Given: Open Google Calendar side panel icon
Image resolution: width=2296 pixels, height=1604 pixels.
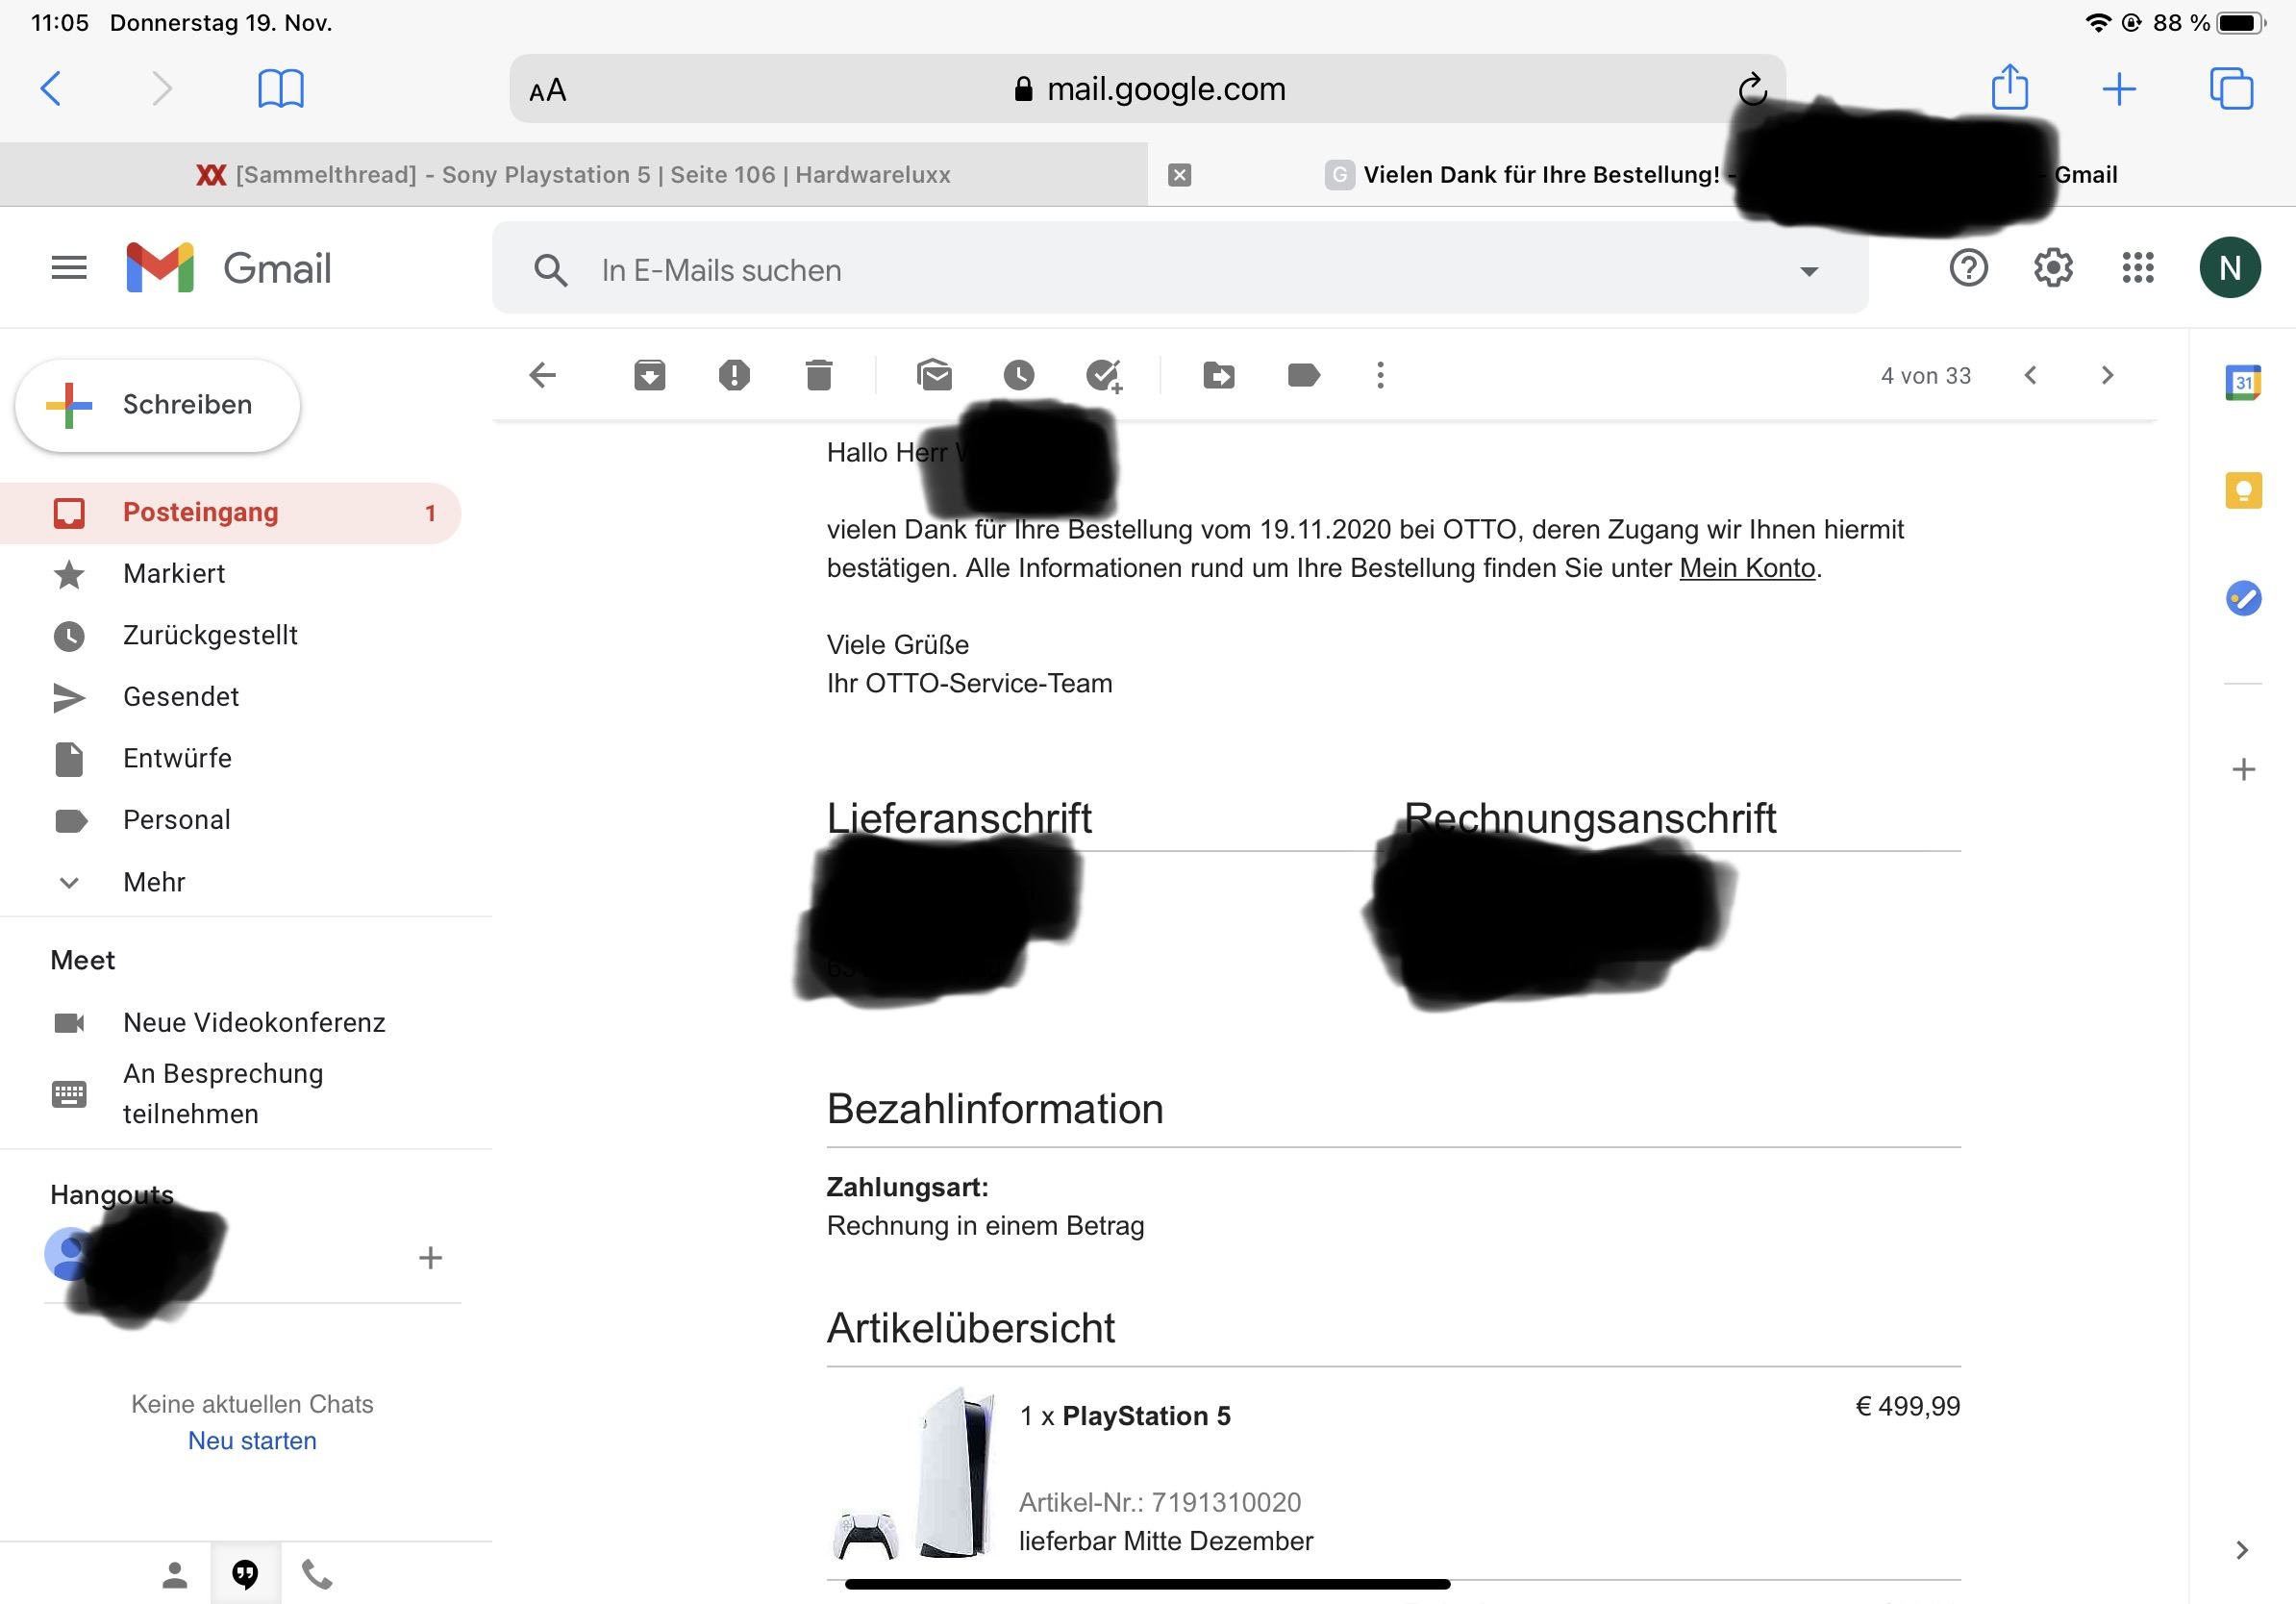Looking at the screenshot, I should click(x=2243, y=383).
